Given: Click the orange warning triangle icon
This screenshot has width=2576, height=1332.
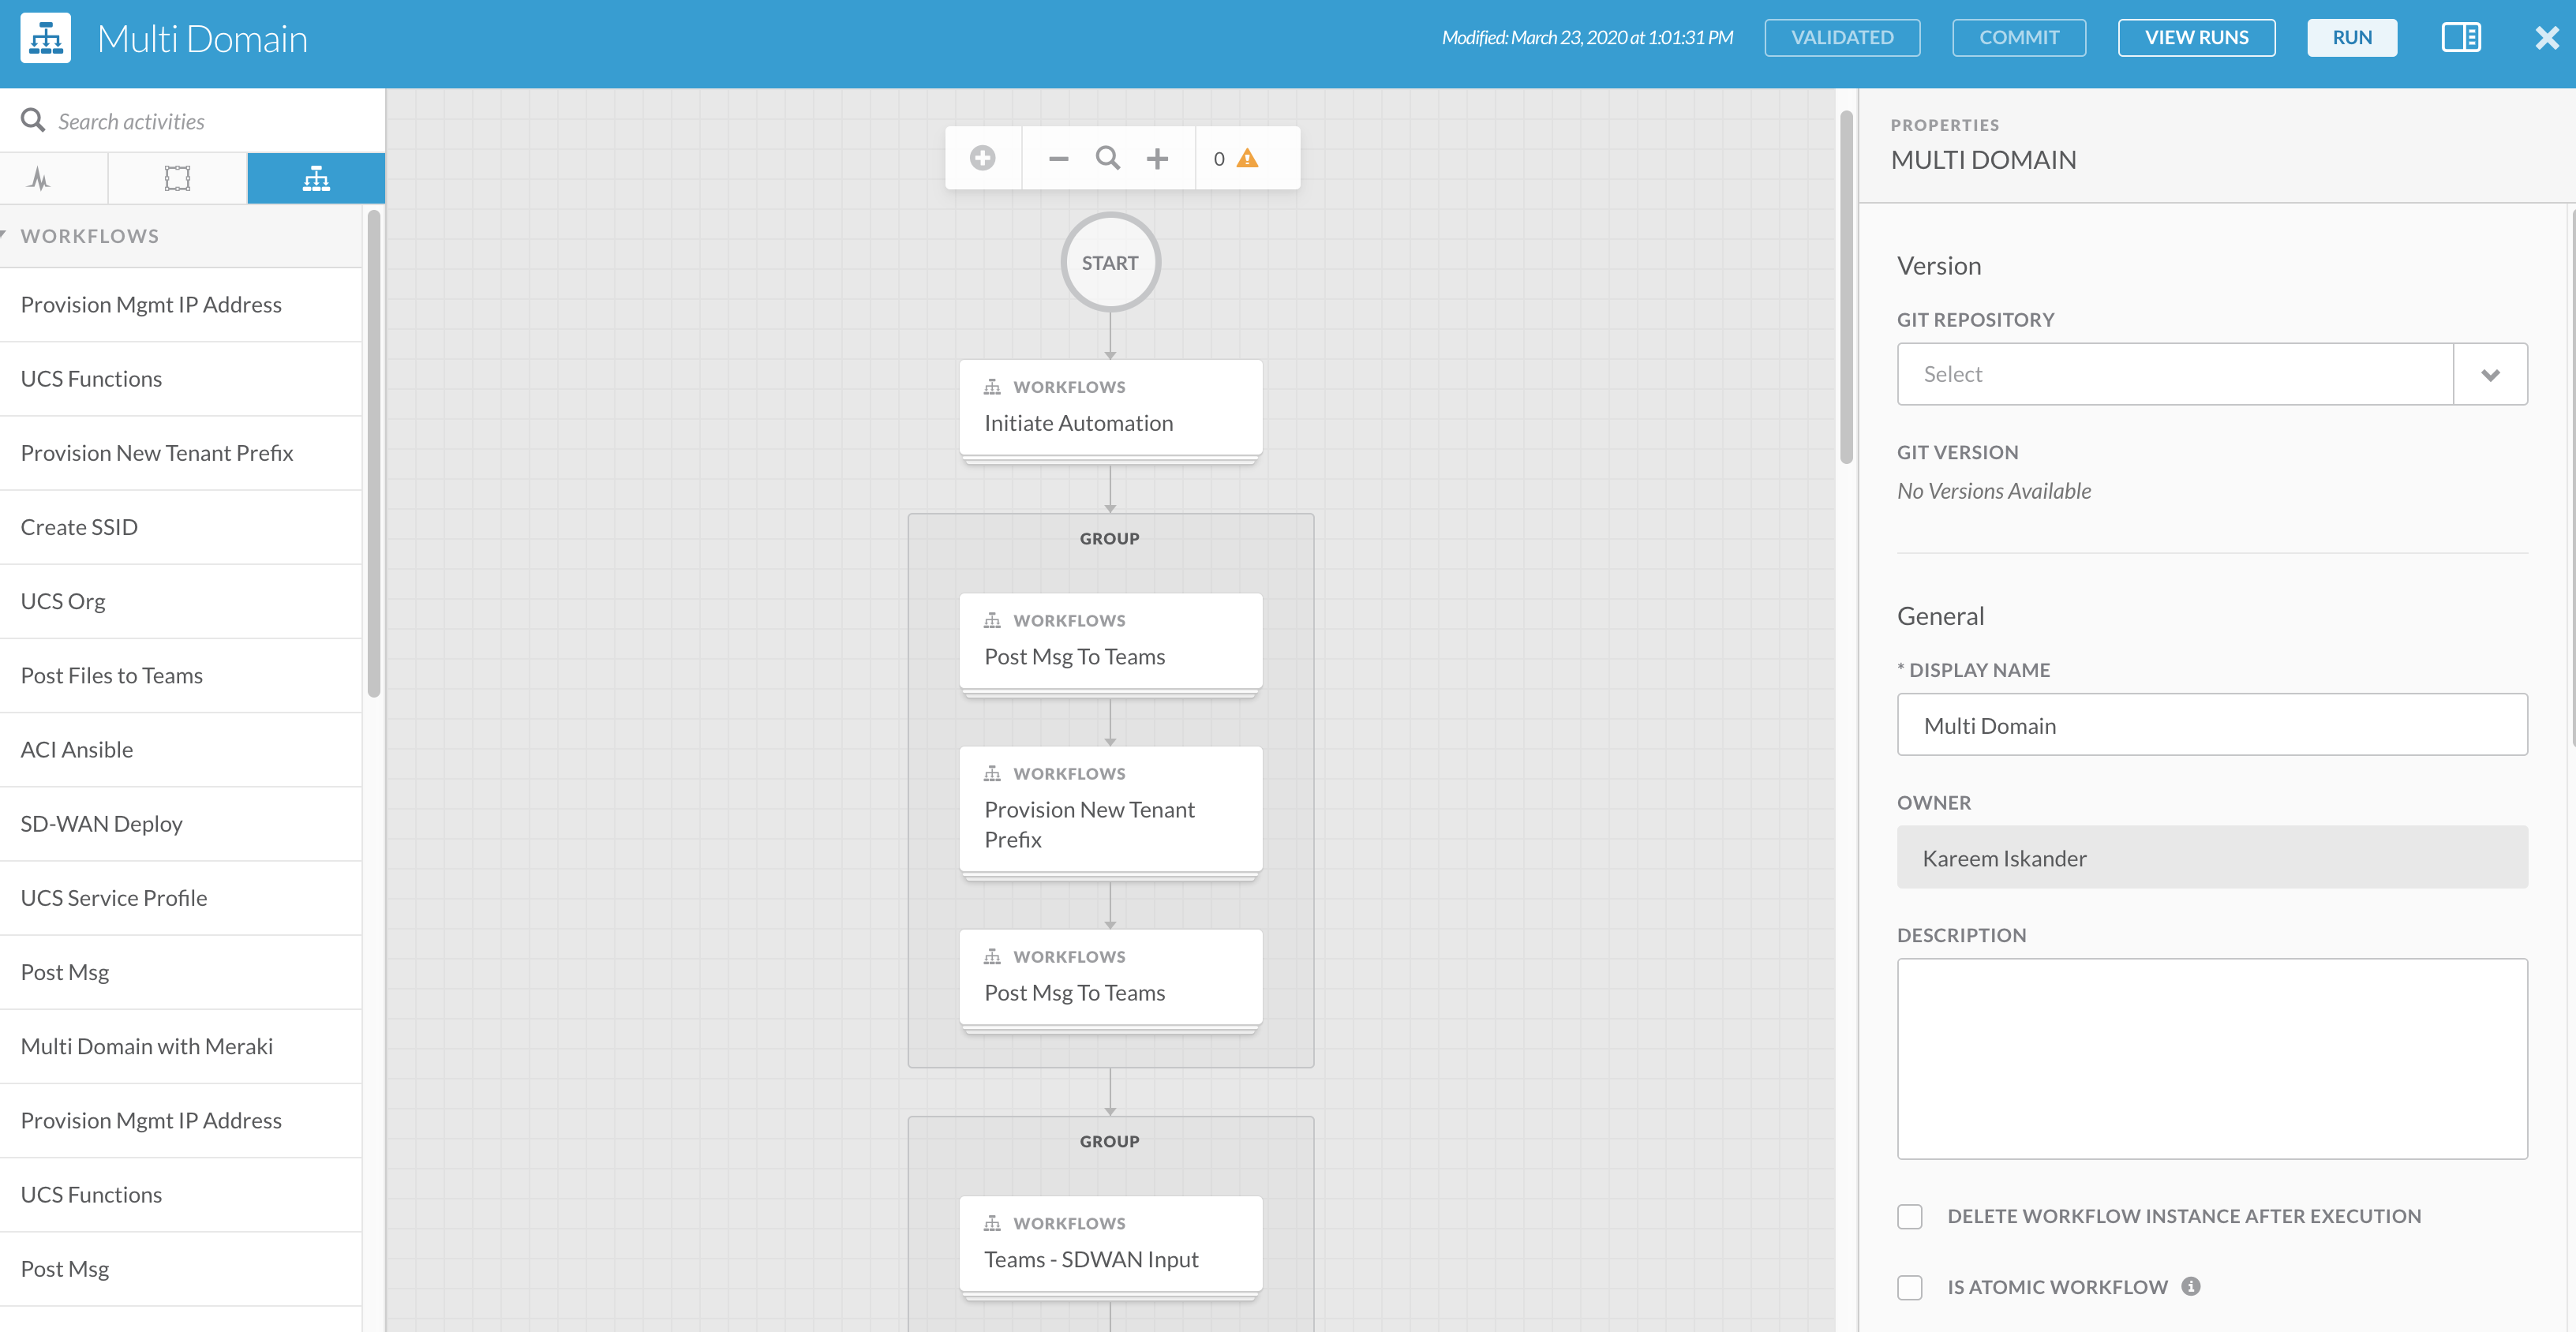Looking at the screenshot, I should pyautogui.click(x=1247, y=158).
